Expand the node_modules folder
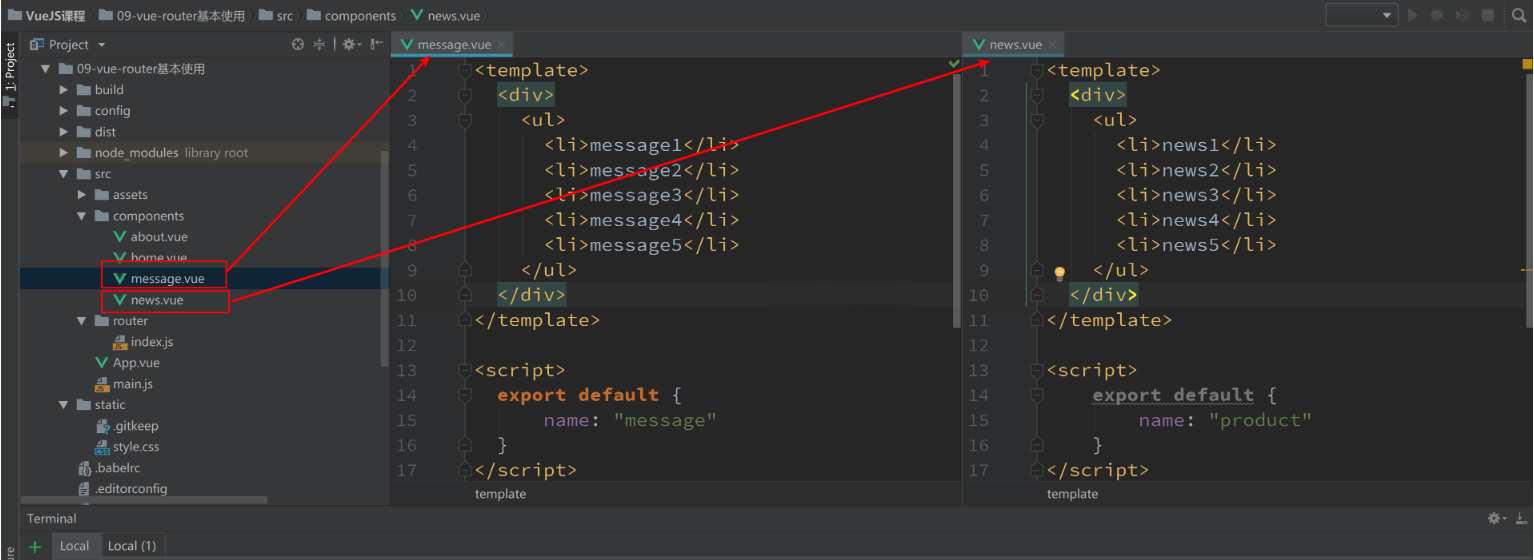 64,153
